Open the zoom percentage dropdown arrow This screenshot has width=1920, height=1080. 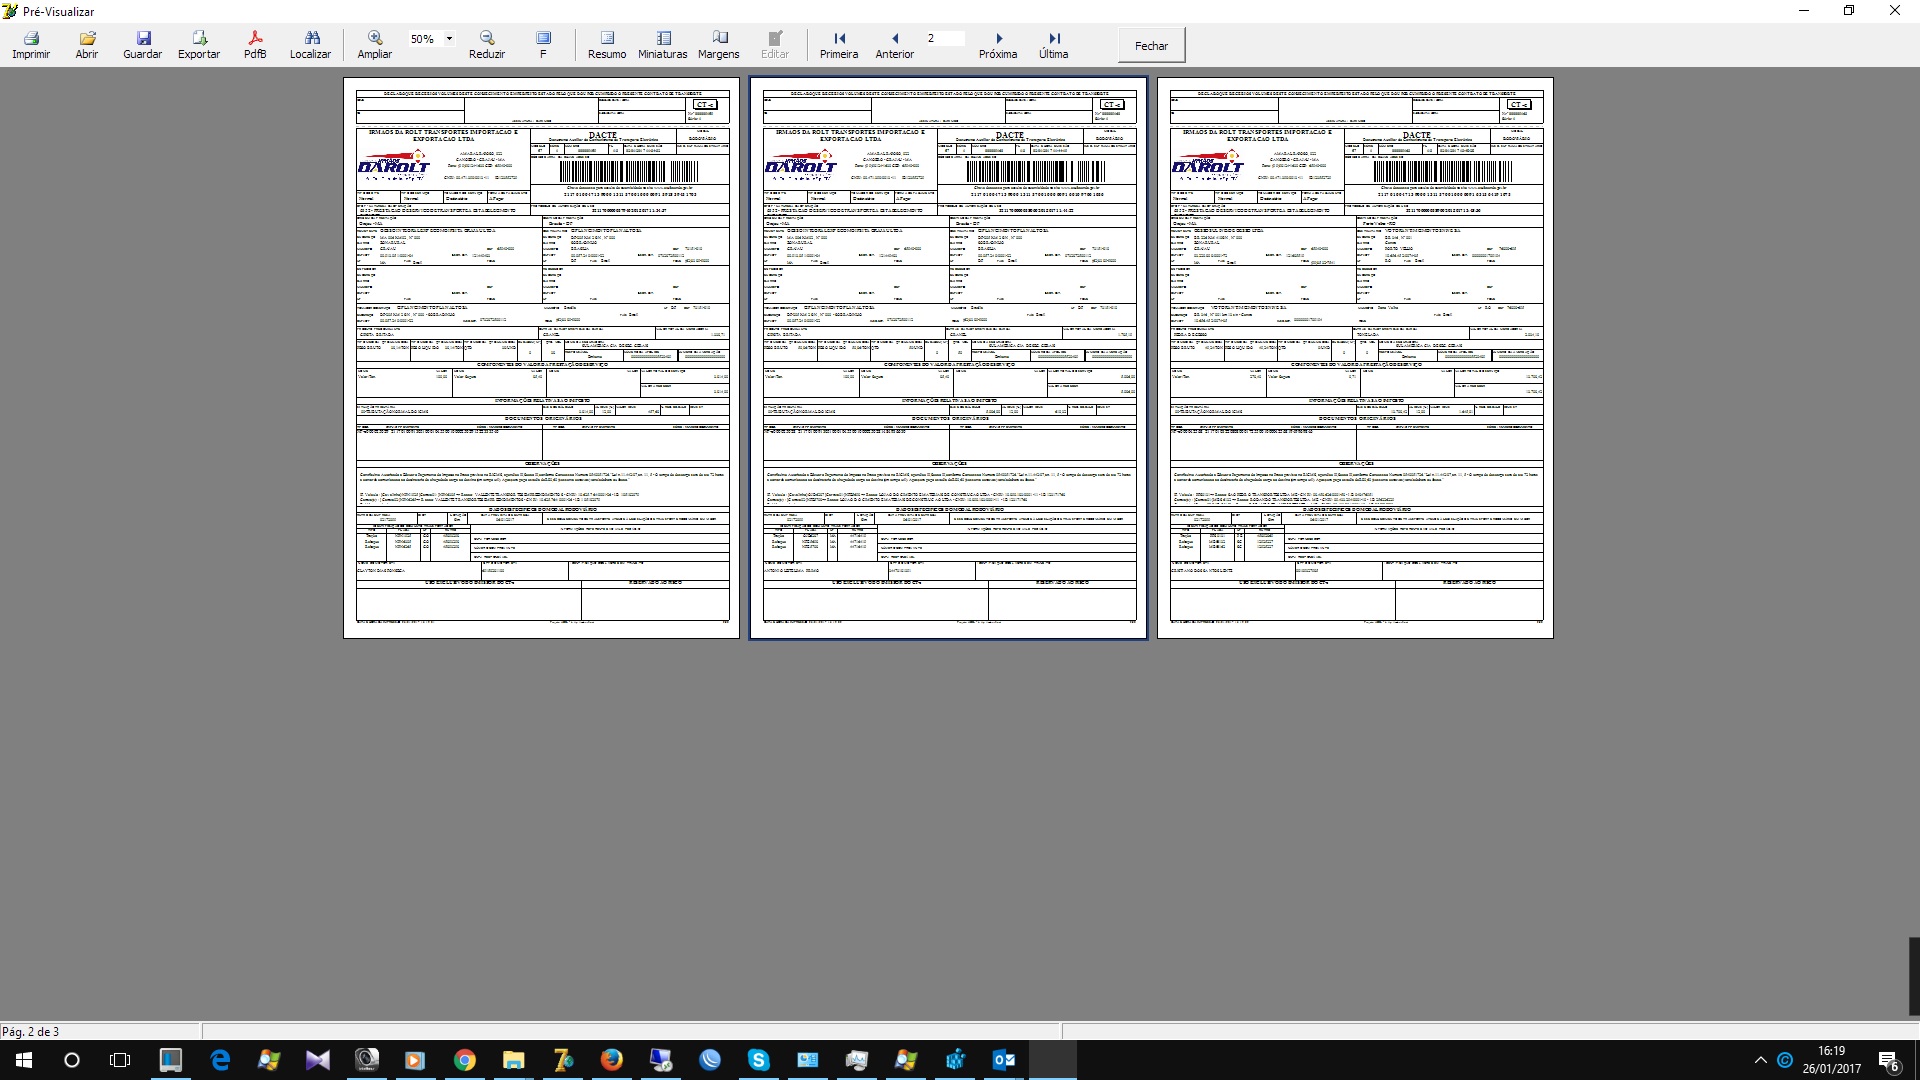[449, 38]
